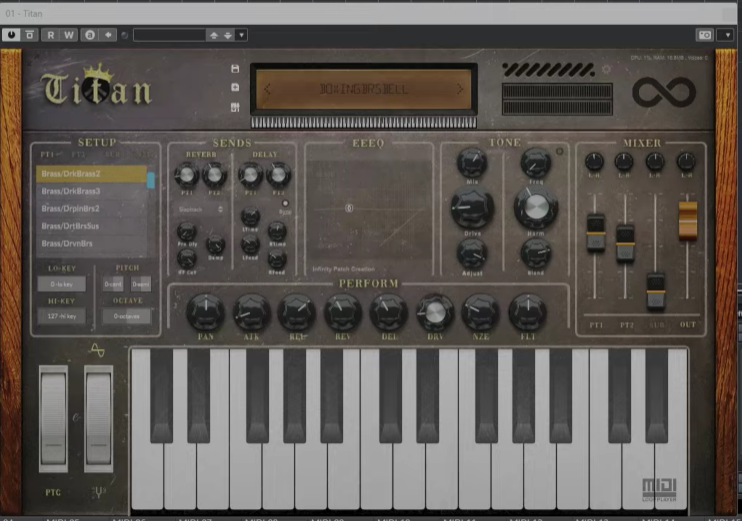This screenshot has width=742, height=521.
Task: Click the Titan crown logo
Action: click(x=97, y=85)
